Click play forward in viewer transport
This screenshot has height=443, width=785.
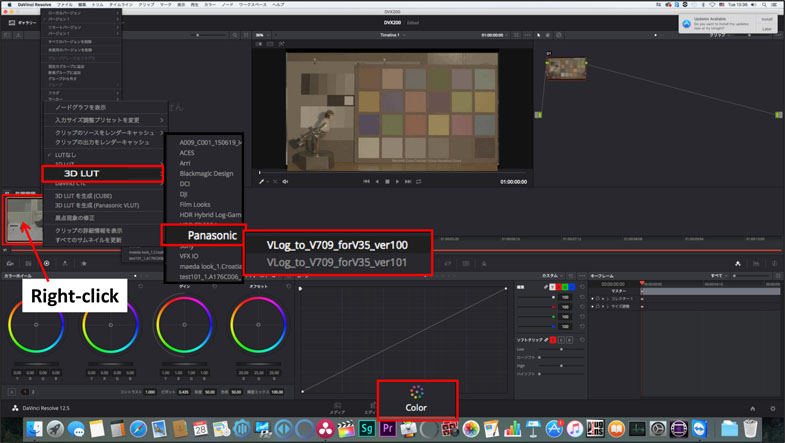click(x=398, y=182)
